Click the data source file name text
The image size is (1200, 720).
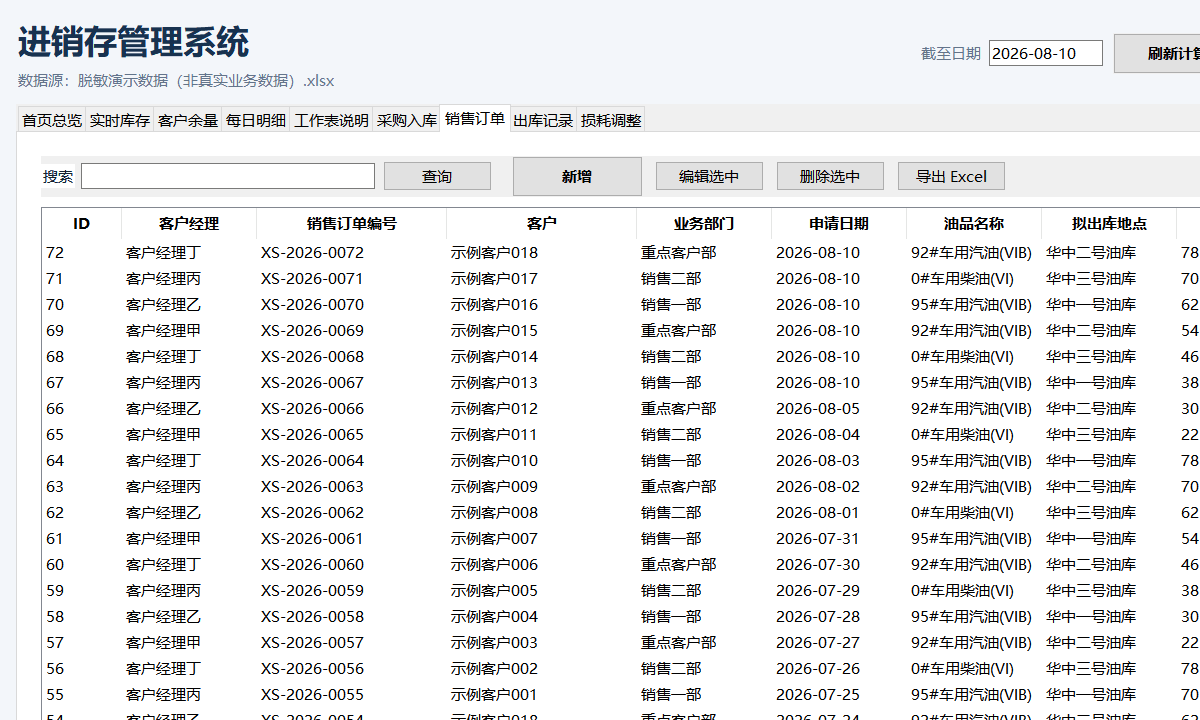click(x=206, y=81)
